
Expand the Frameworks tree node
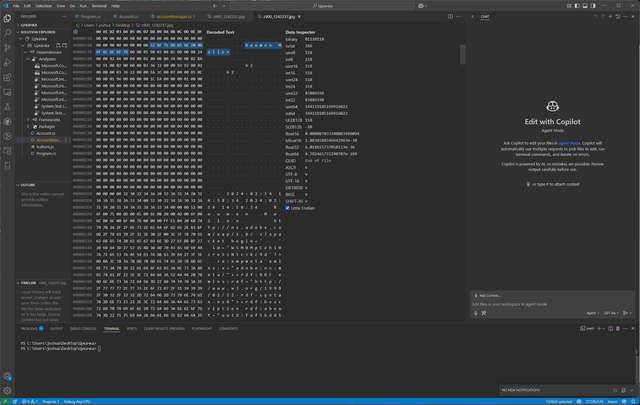(x=28, y=120)
